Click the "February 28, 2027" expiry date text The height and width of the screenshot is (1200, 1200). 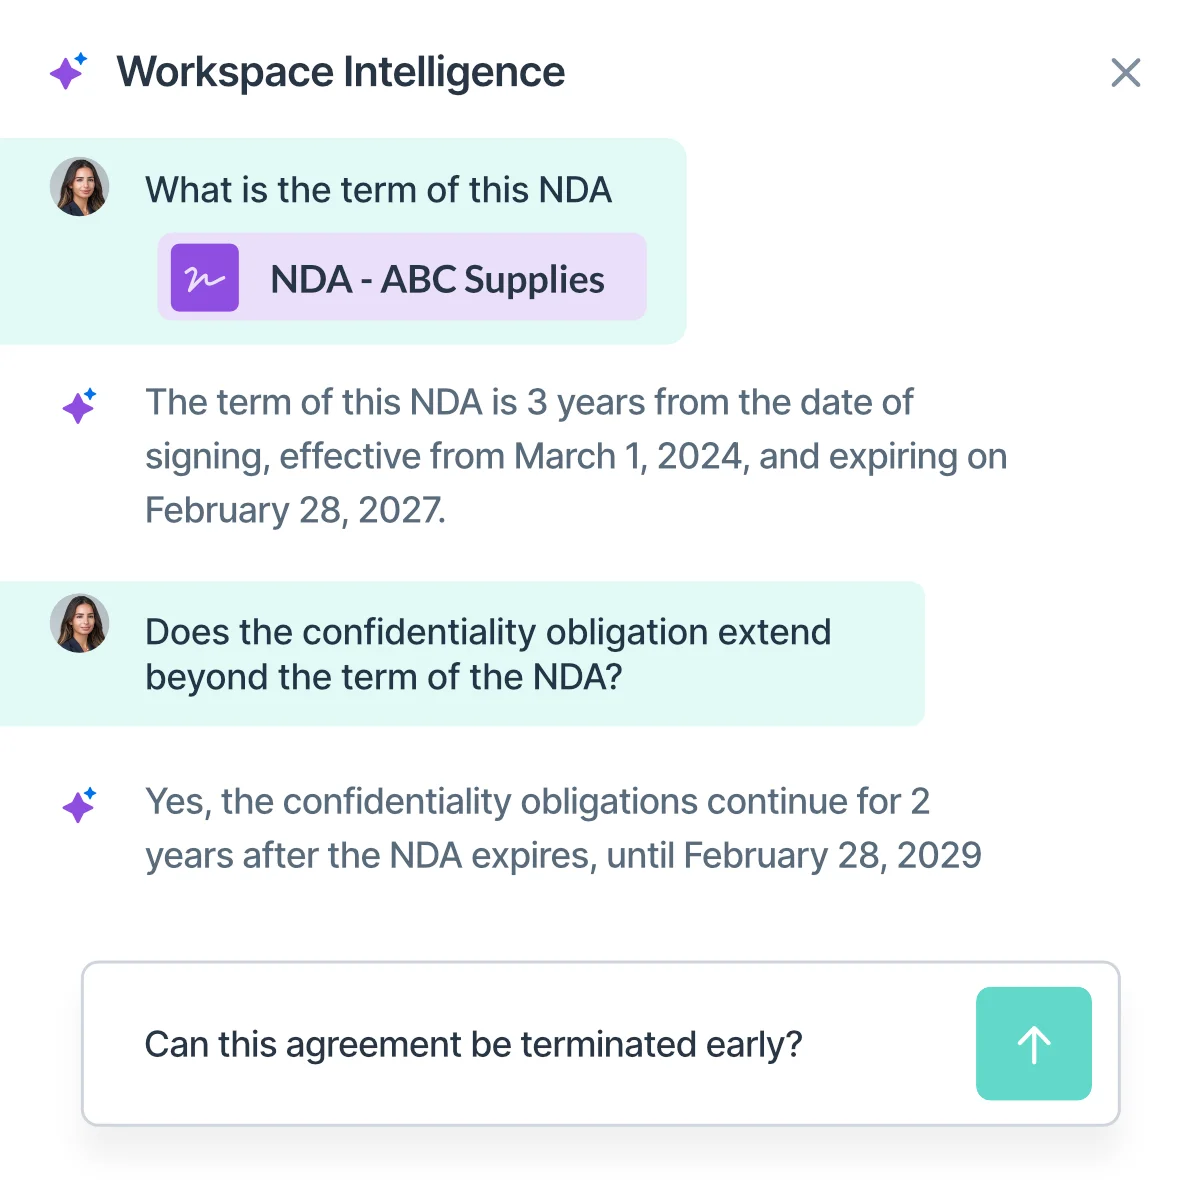[x=295, y=511]
